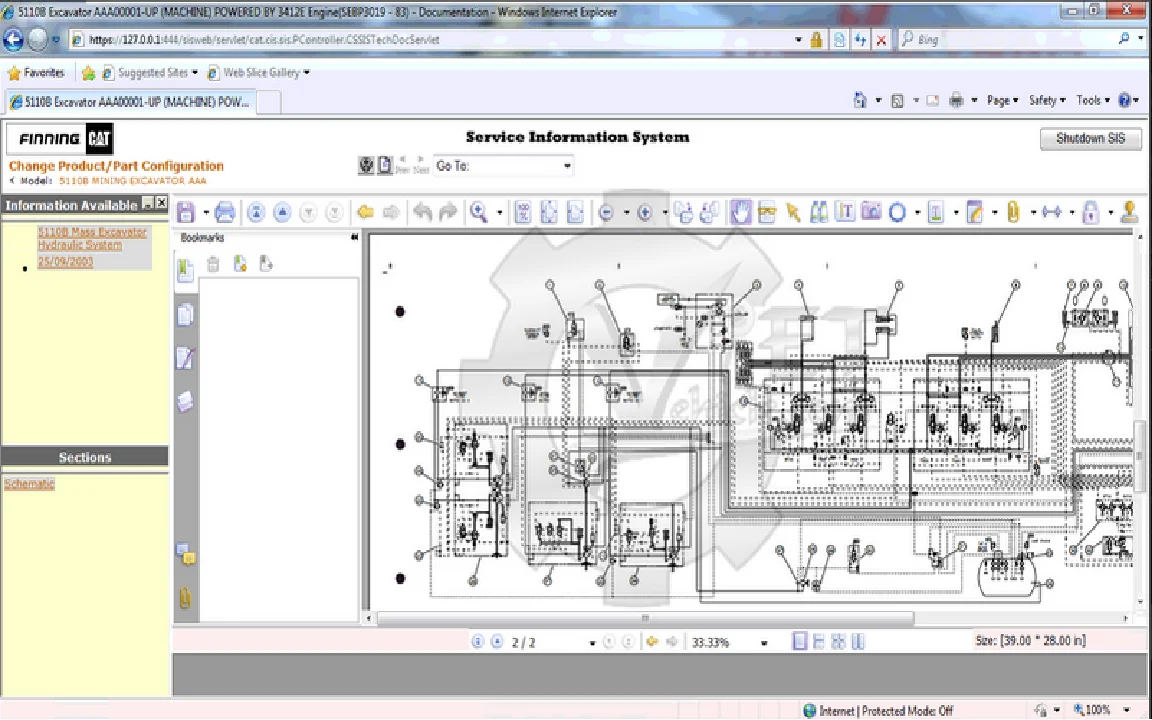Screen dimensions: 1152x720
Task: Open the page number 2 / 2 dropdown
Action: (592, 643)
